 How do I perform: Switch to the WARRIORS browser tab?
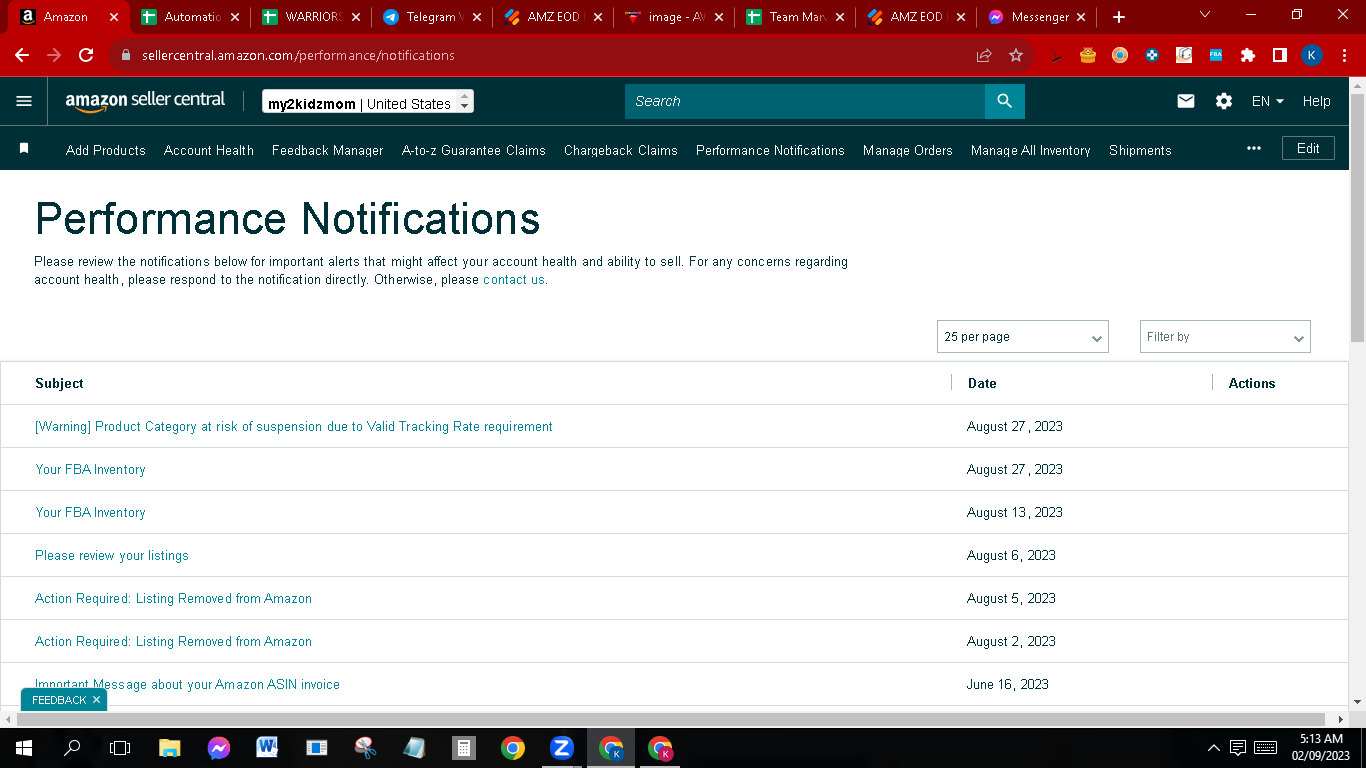(310, 17)
